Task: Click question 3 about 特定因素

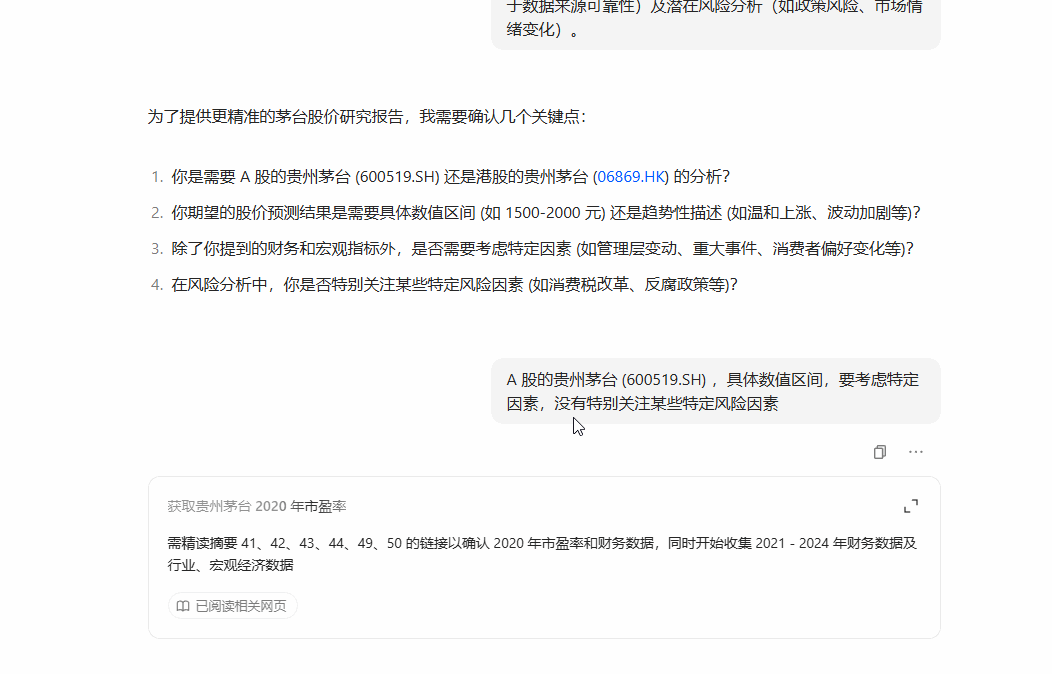Action: (542, 249)
